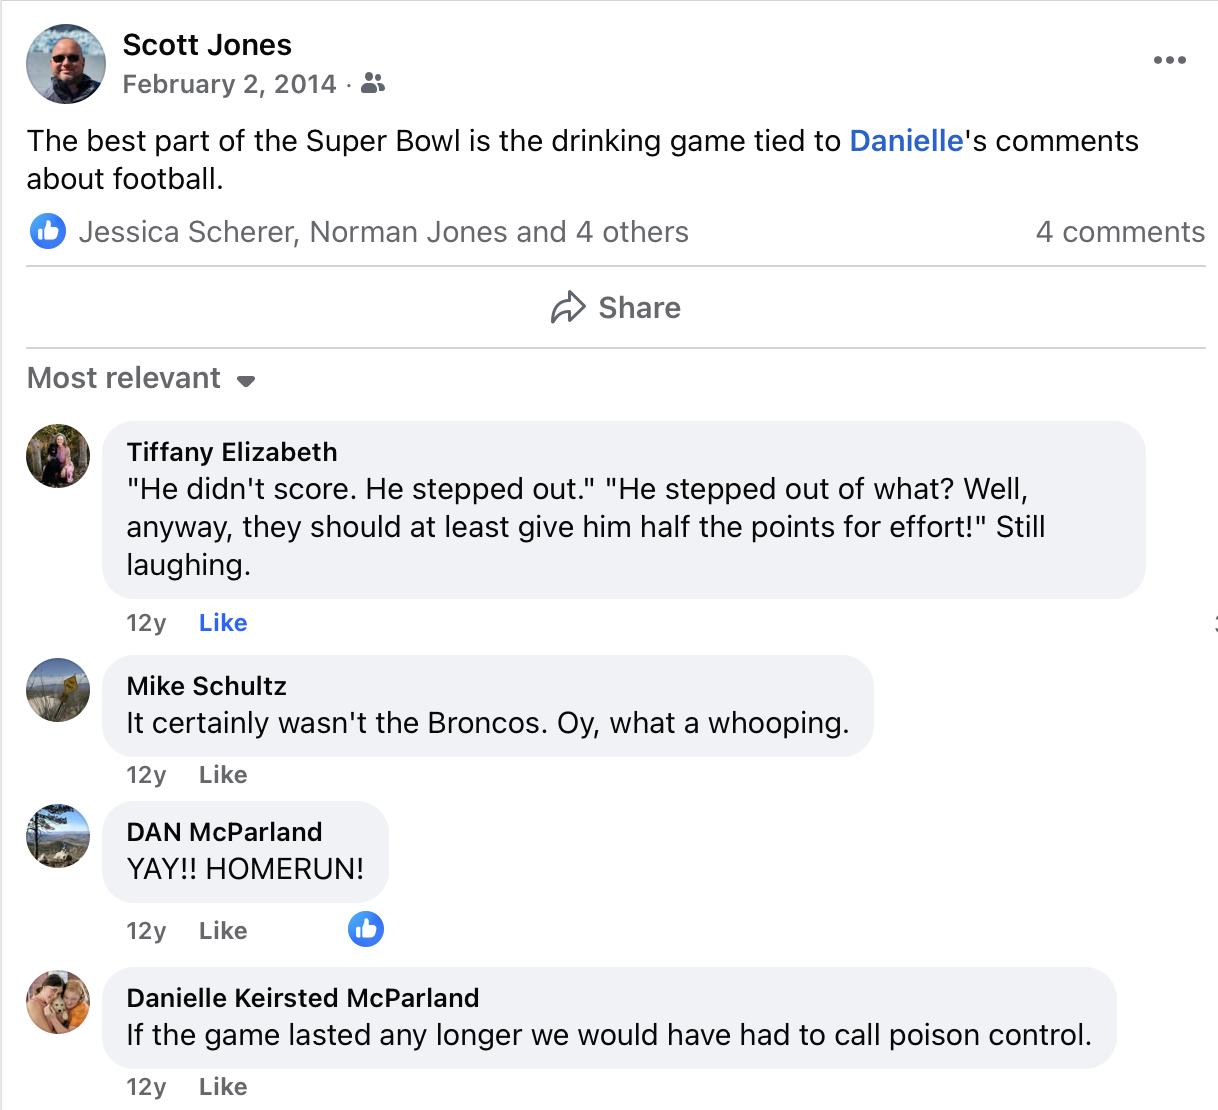The width and height of the screenshot is (1218, 1110).
Task: Open Scott Jones author name link
Action: [x=207, y=45]
